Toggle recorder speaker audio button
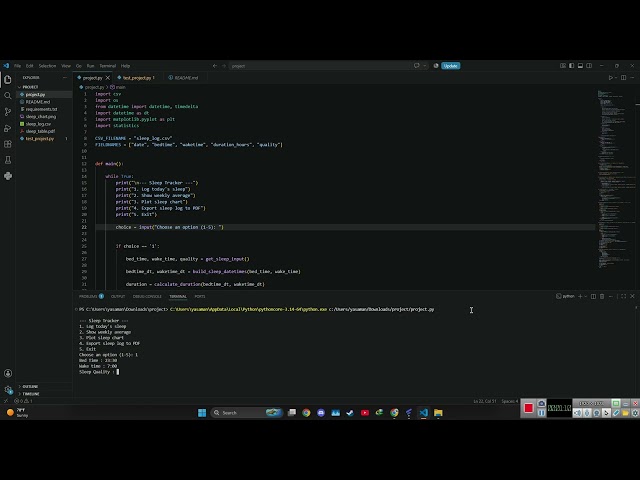 (x=577, y=413)
